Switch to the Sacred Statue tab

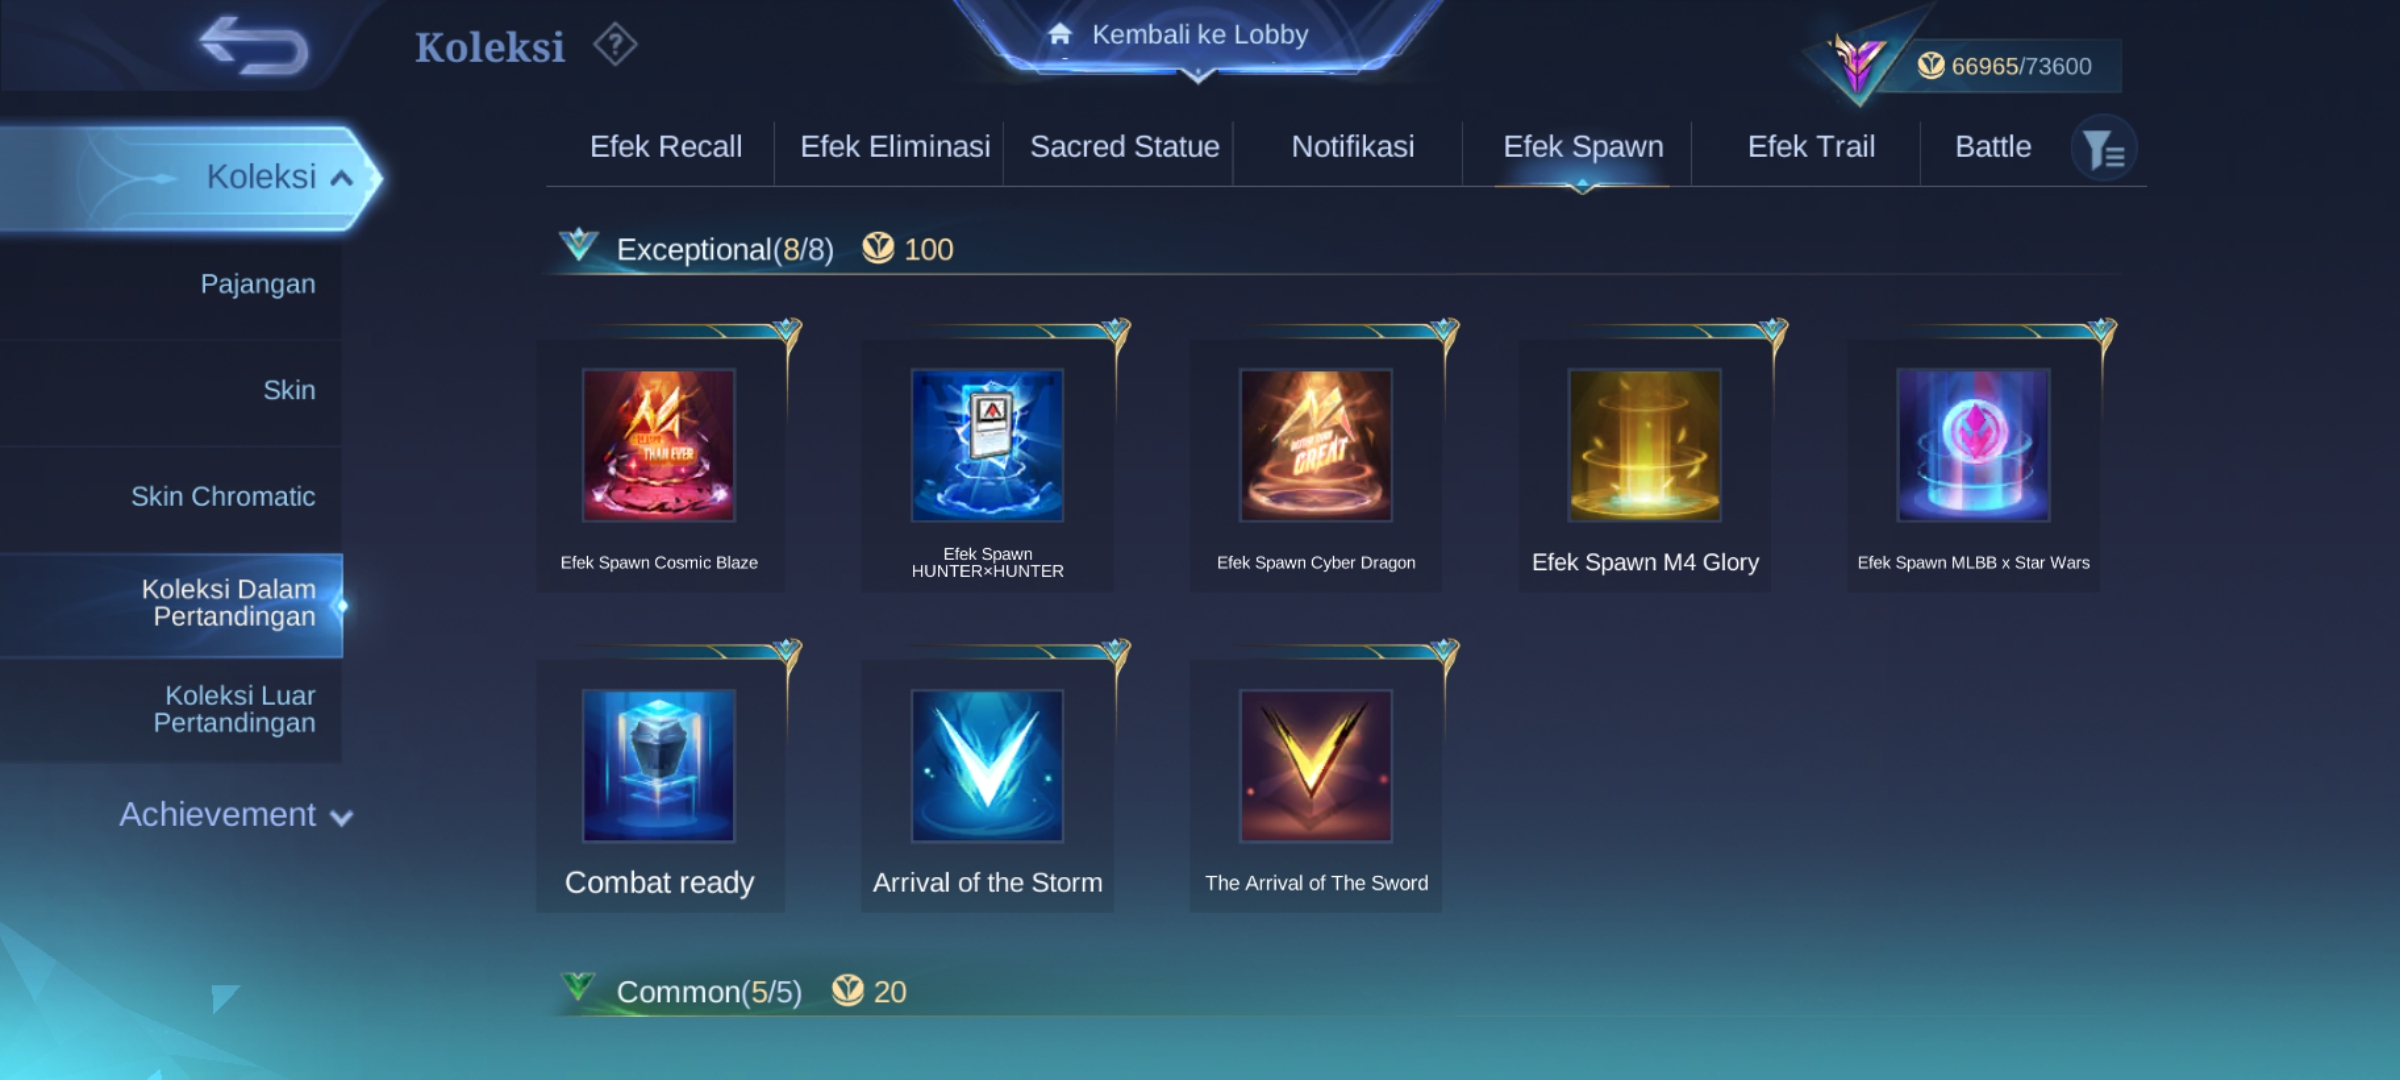[1124, 147]
